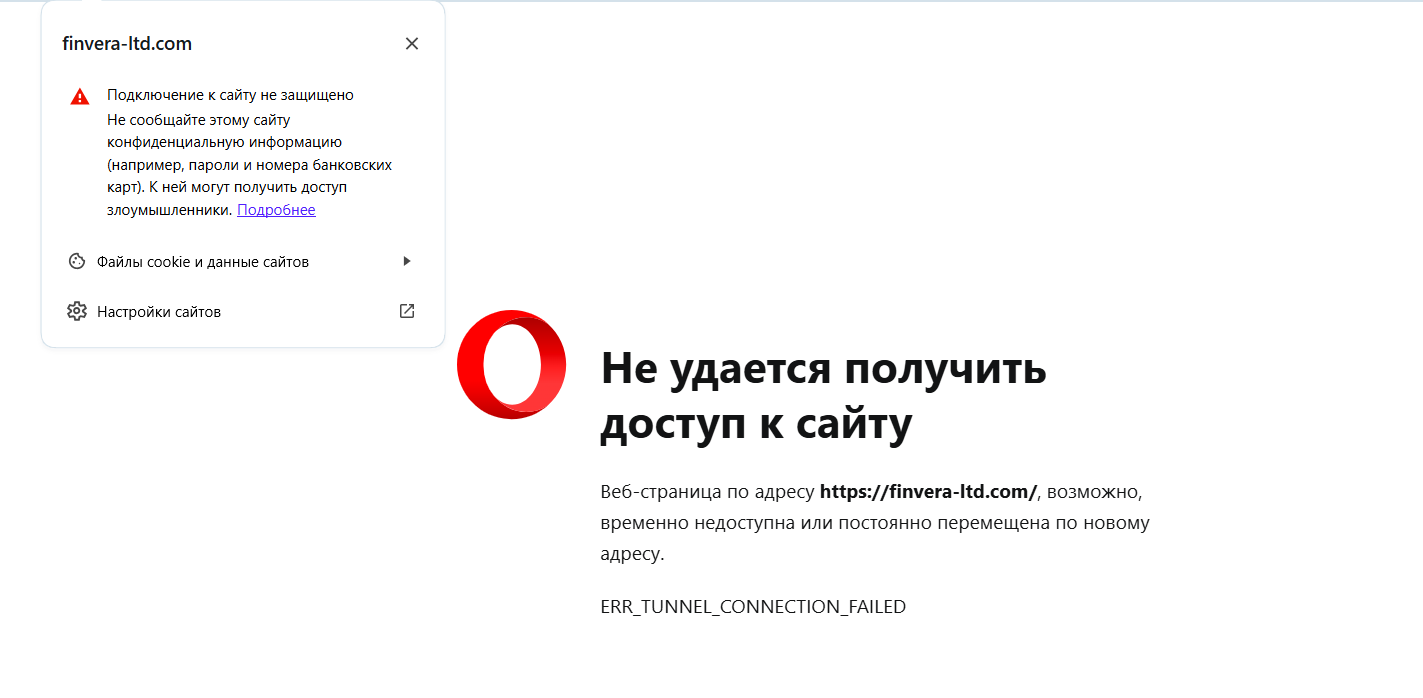Open Файлы cookie и данные сайтов
1423x698 pixels.
tap(242, 262)
